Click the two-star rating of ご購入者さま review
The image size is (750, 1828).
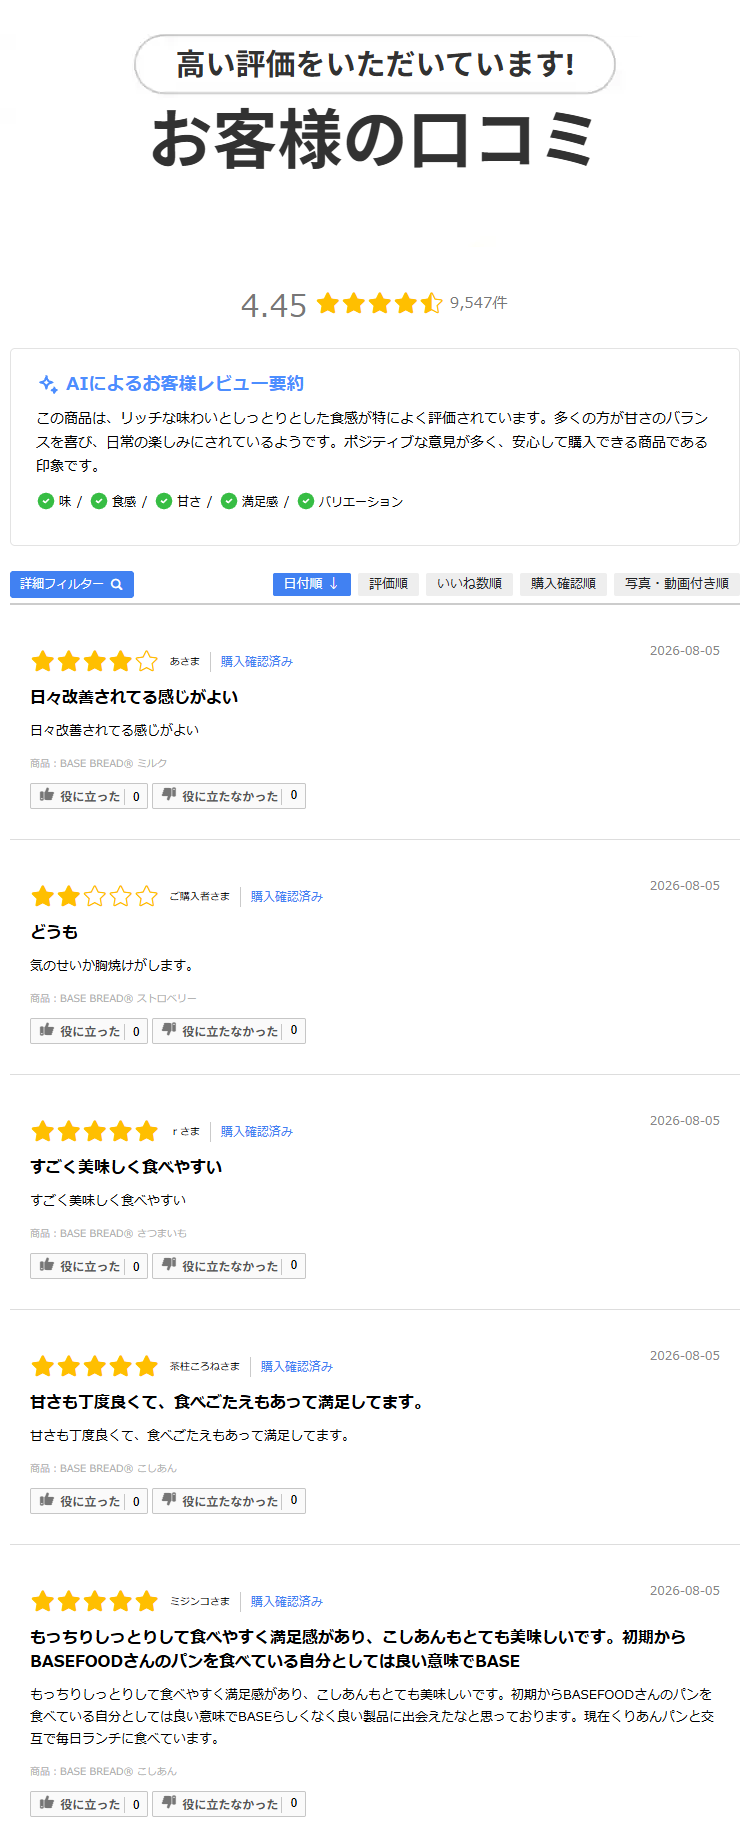coord(95,896)
